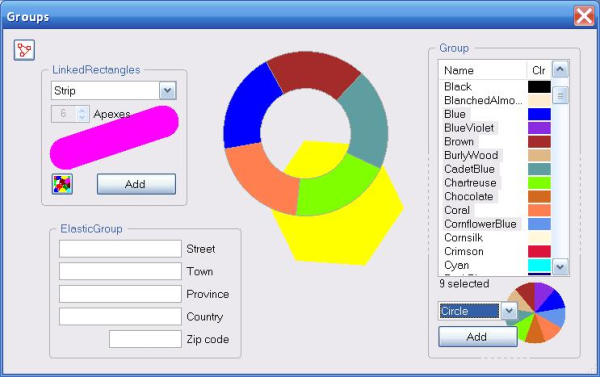Expand the Circle shape combo box
The width and height of the screenshot is (600, 377).
[509, 311]
